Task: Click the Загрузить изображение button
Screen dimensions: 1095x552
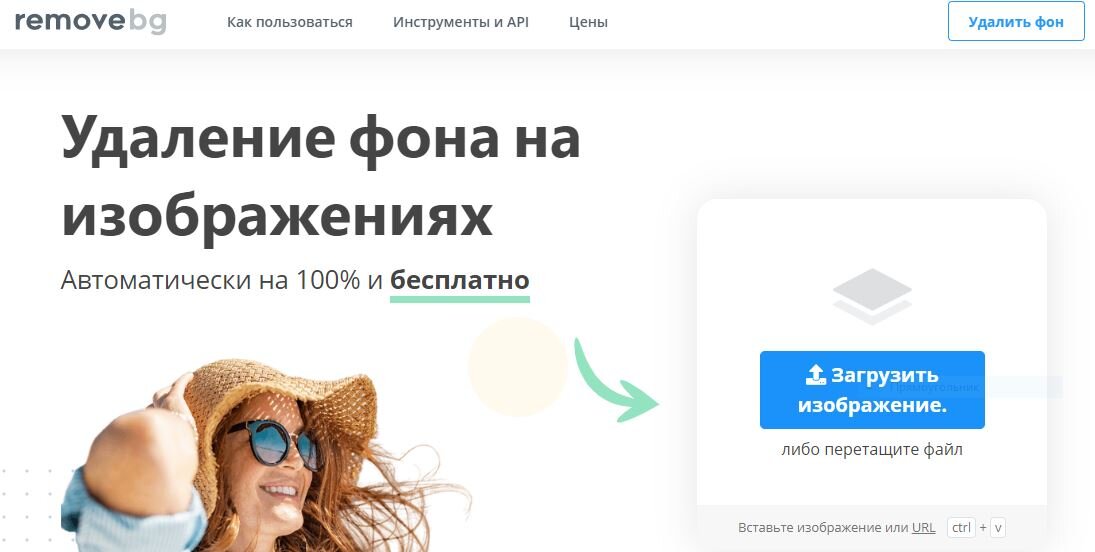Action: pos(872,390)
